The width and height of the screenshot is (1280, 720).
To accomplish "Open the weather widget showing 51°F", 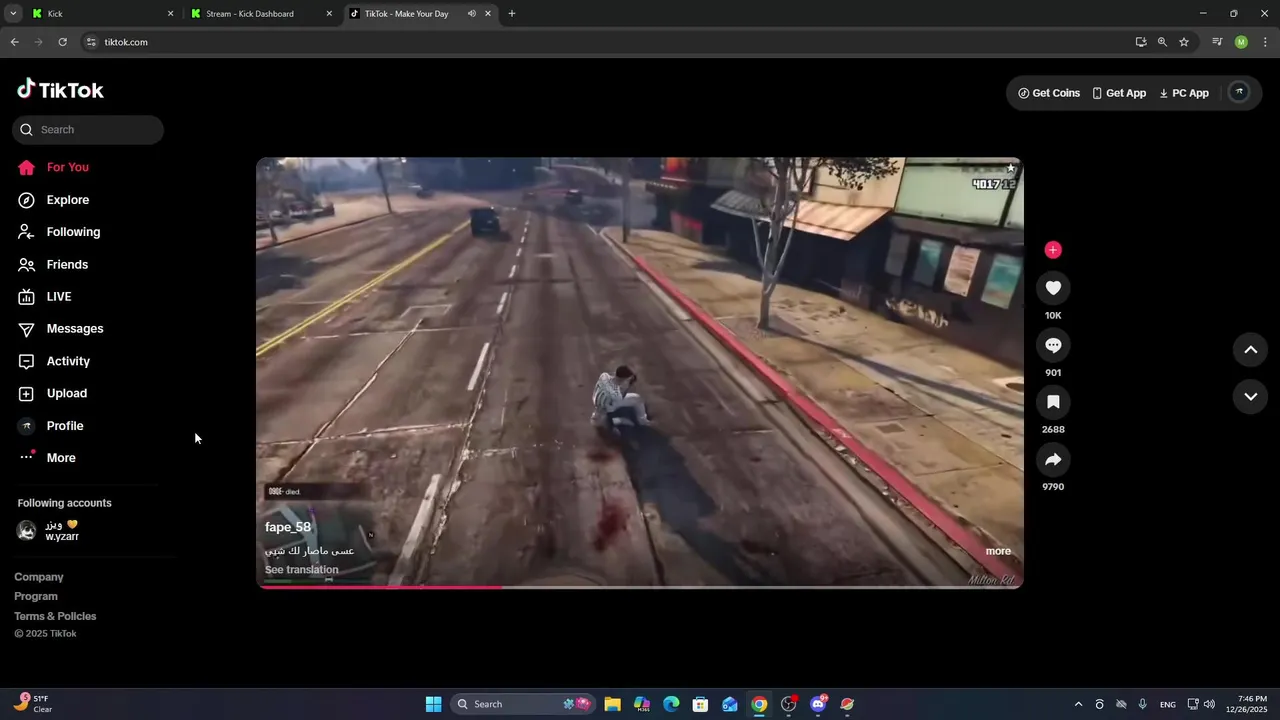I will click(32, 704).
